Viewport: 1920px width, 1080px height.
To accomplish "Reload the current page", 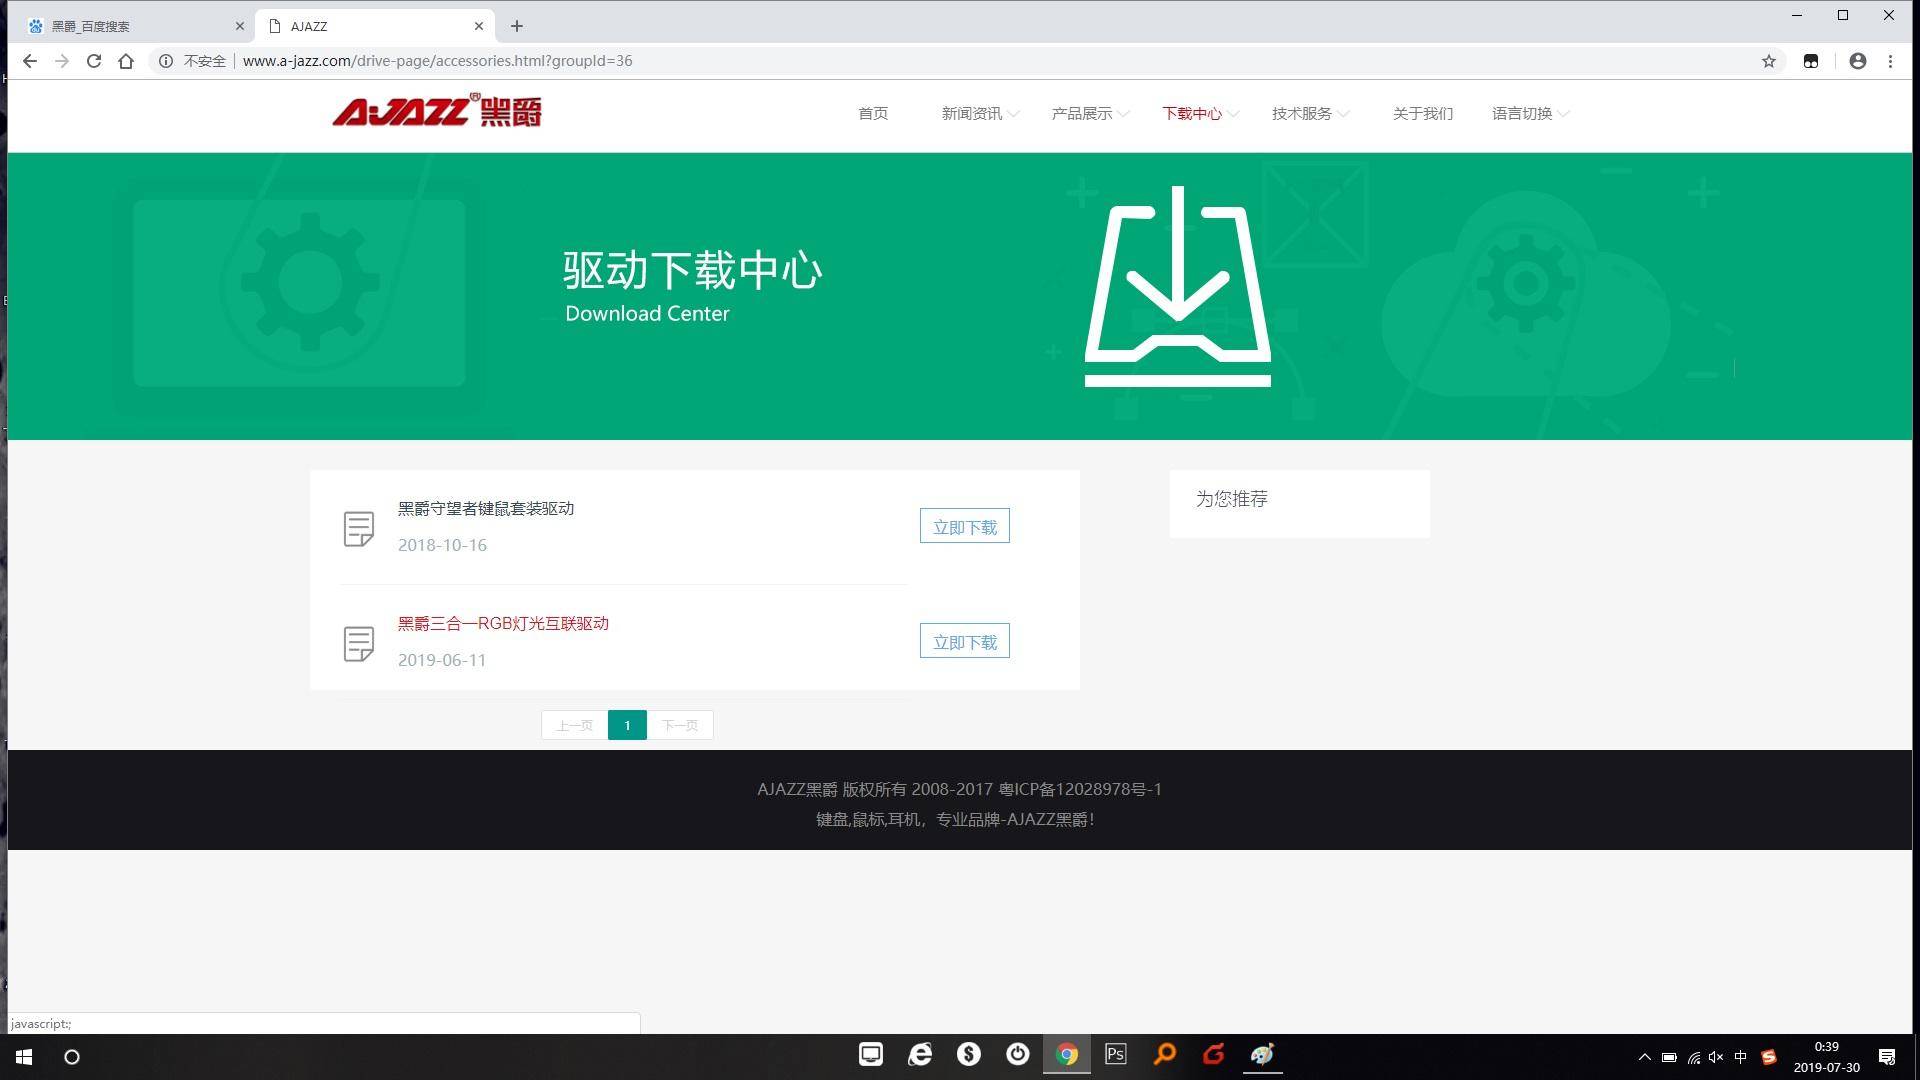I will 94,61.
